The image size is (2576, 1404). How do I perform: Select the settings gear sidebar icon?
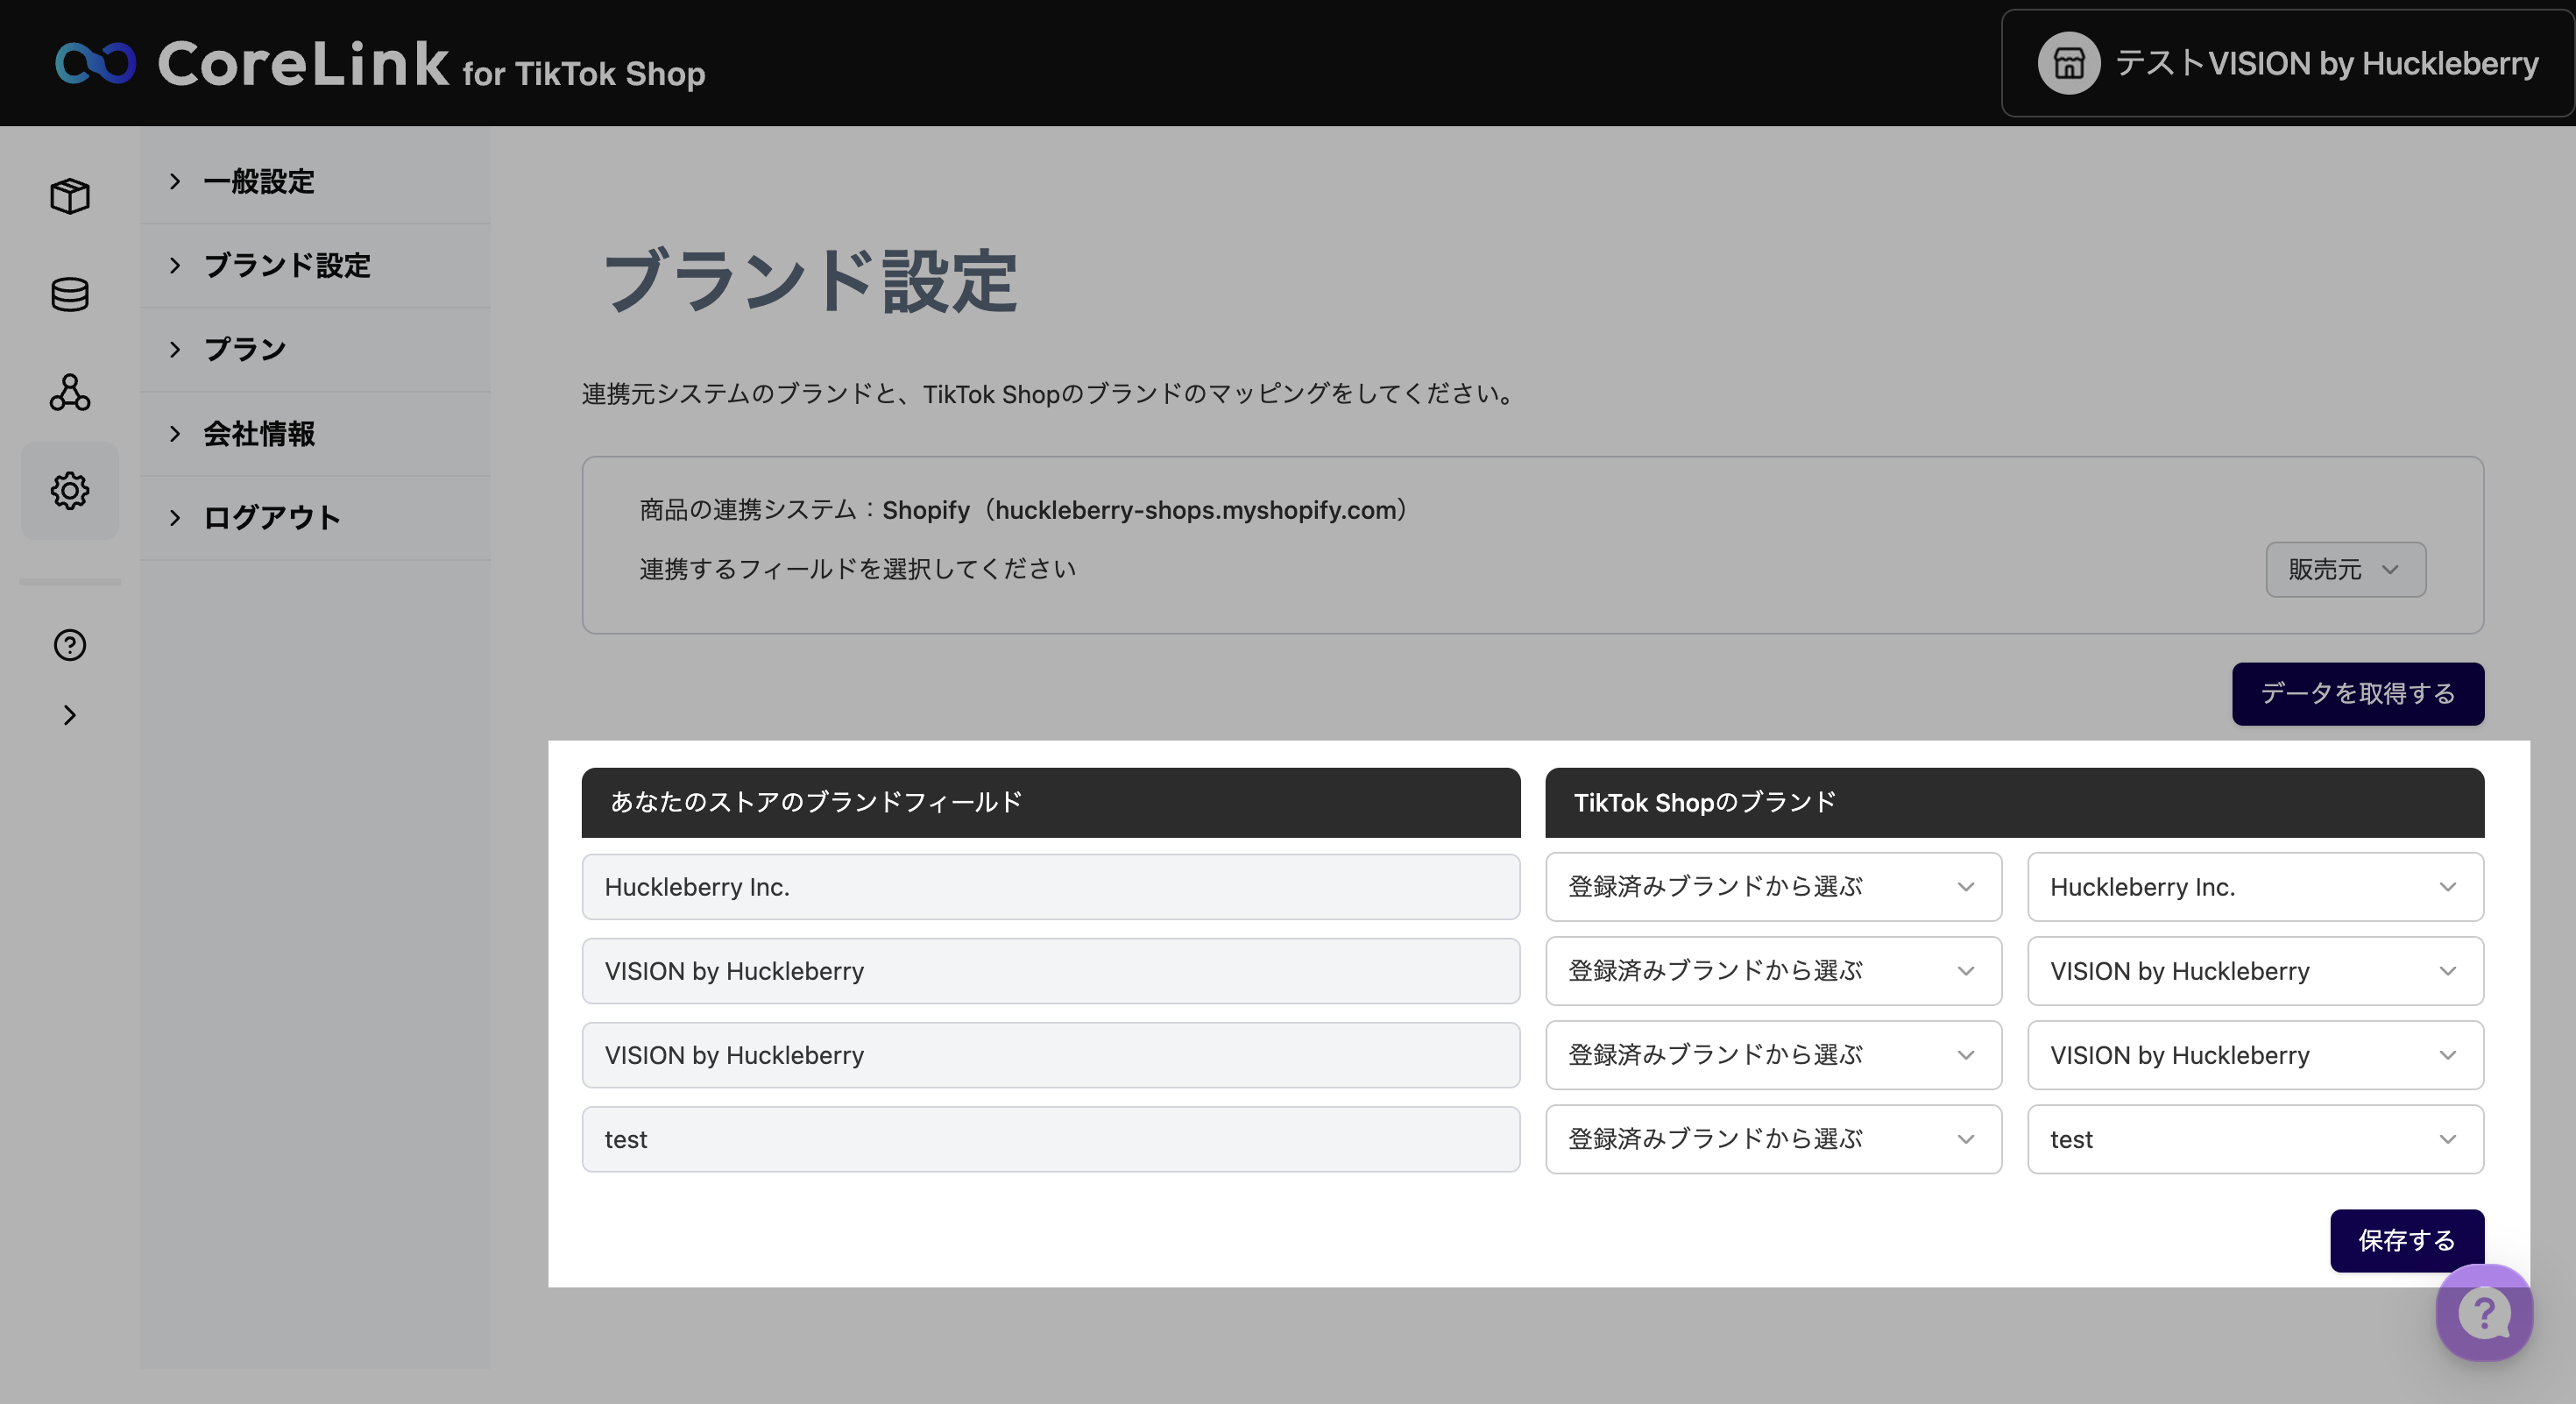(70, 491)
